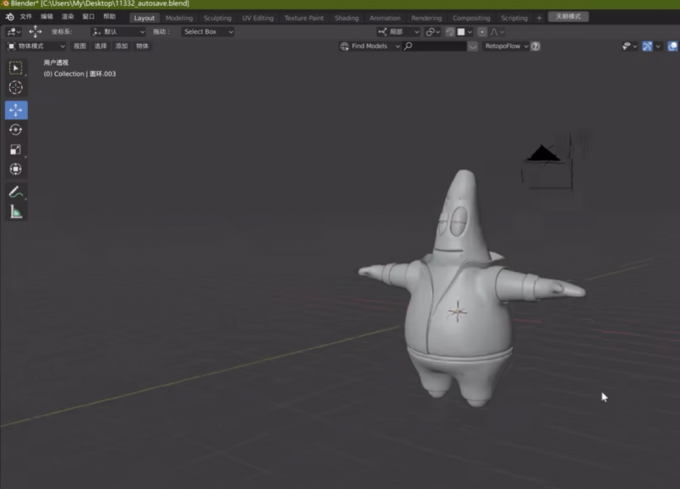Click the RetopoFlow help question icon

tap(536, 46)
